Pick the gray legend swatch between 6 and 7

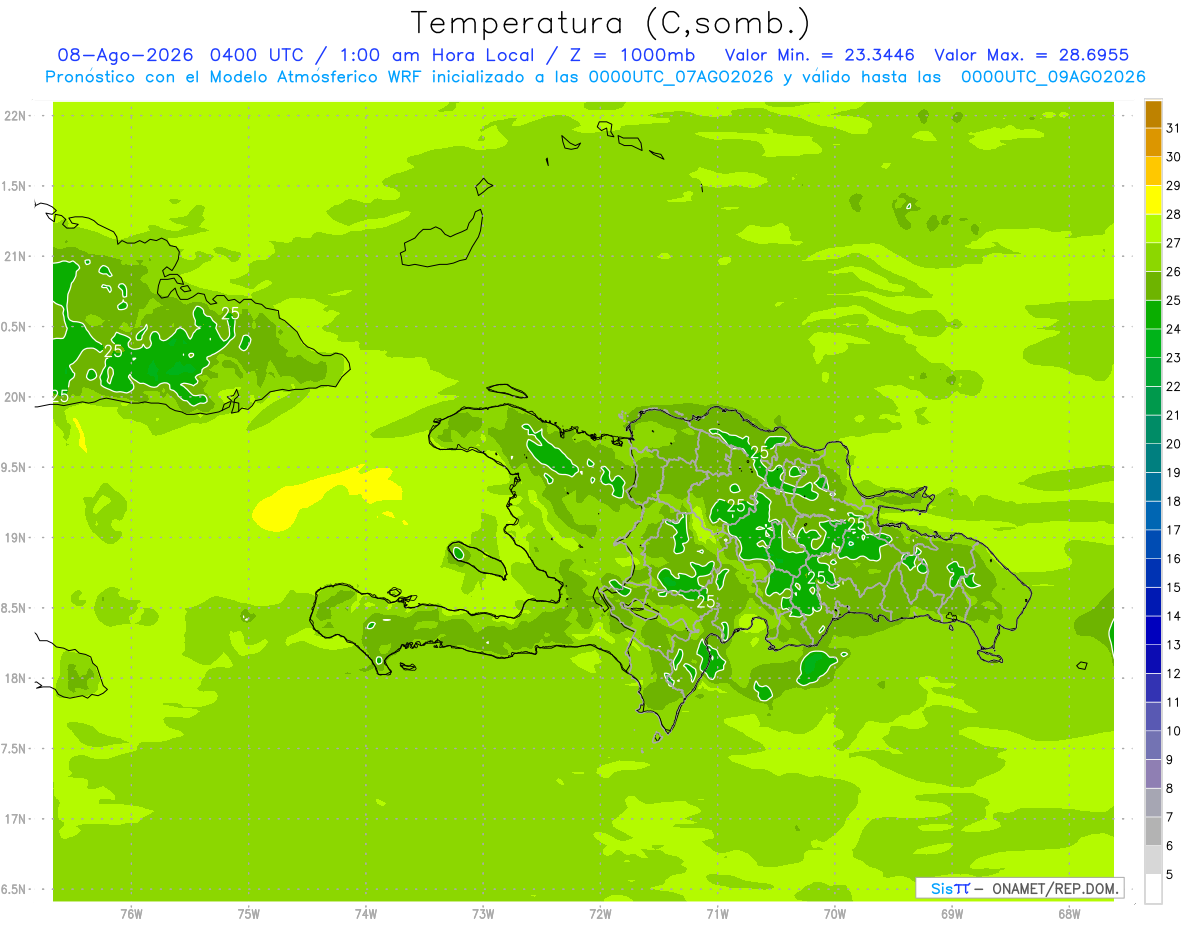[x=1153, y=831]
